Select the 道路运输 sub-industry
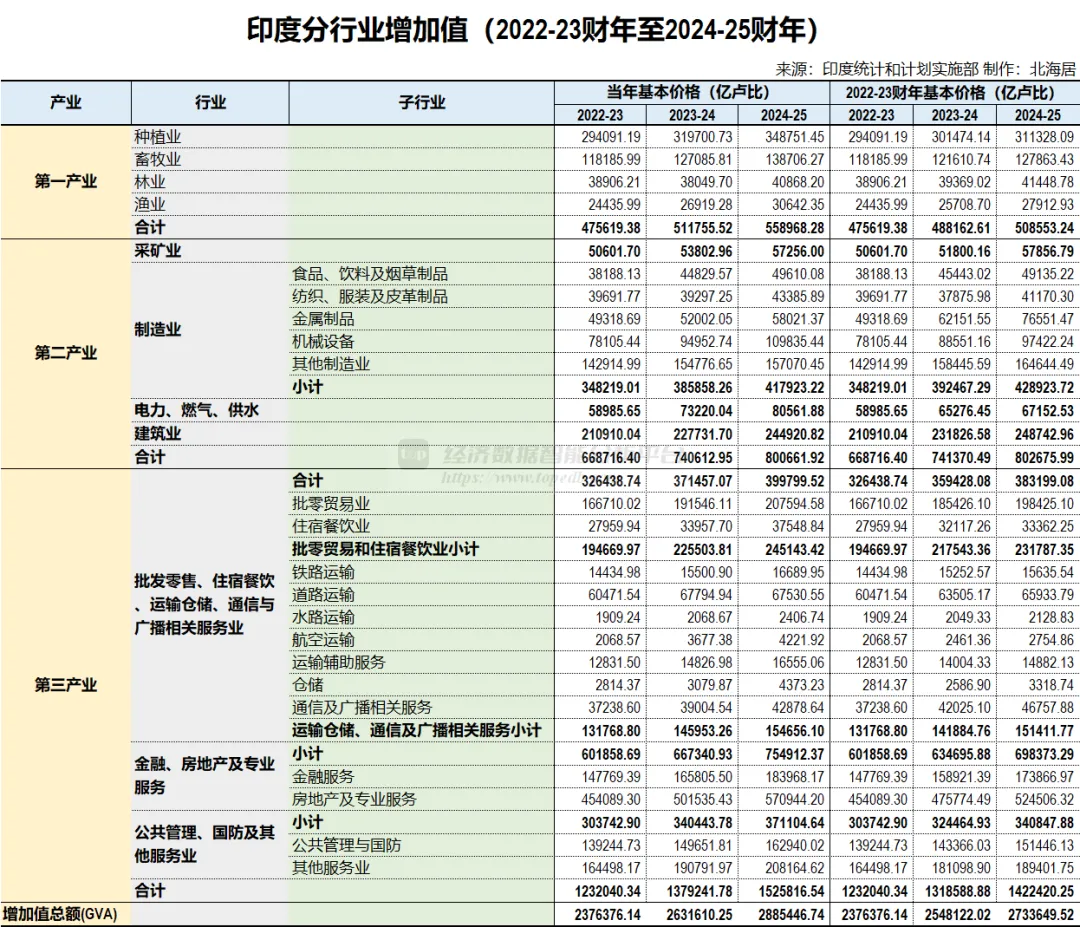1080x927 pixels. pyautogui.click(x=324, y=595)
